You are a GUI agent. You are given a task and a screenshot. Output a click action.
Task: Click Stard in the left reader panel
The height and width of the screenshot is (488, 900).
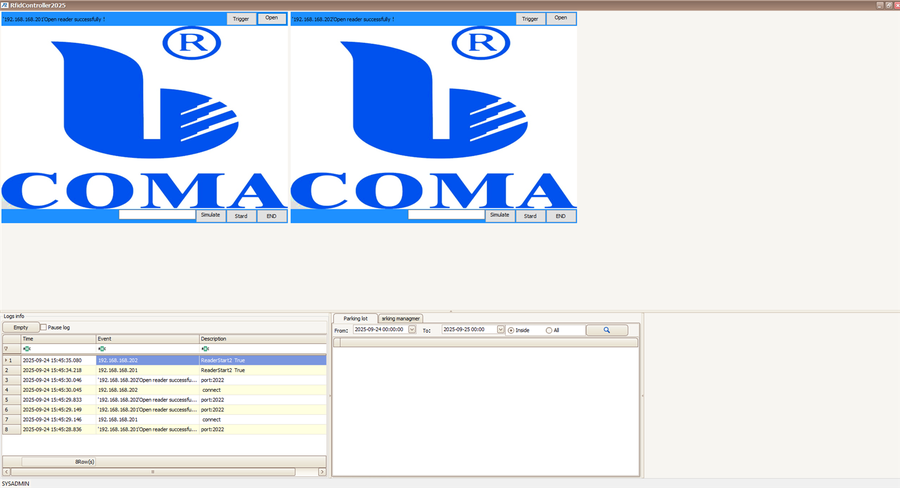(x=241, y=216)
